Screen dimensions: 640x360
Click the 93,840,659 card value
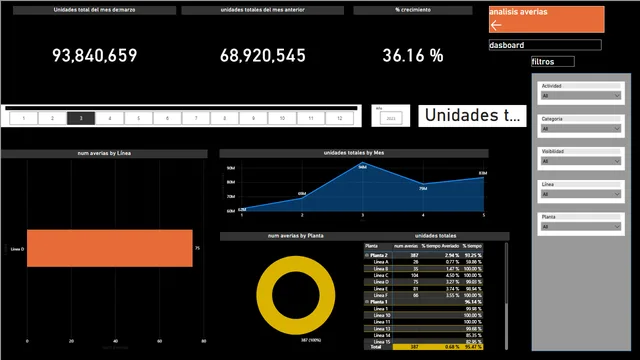click(x=95, y=56)
